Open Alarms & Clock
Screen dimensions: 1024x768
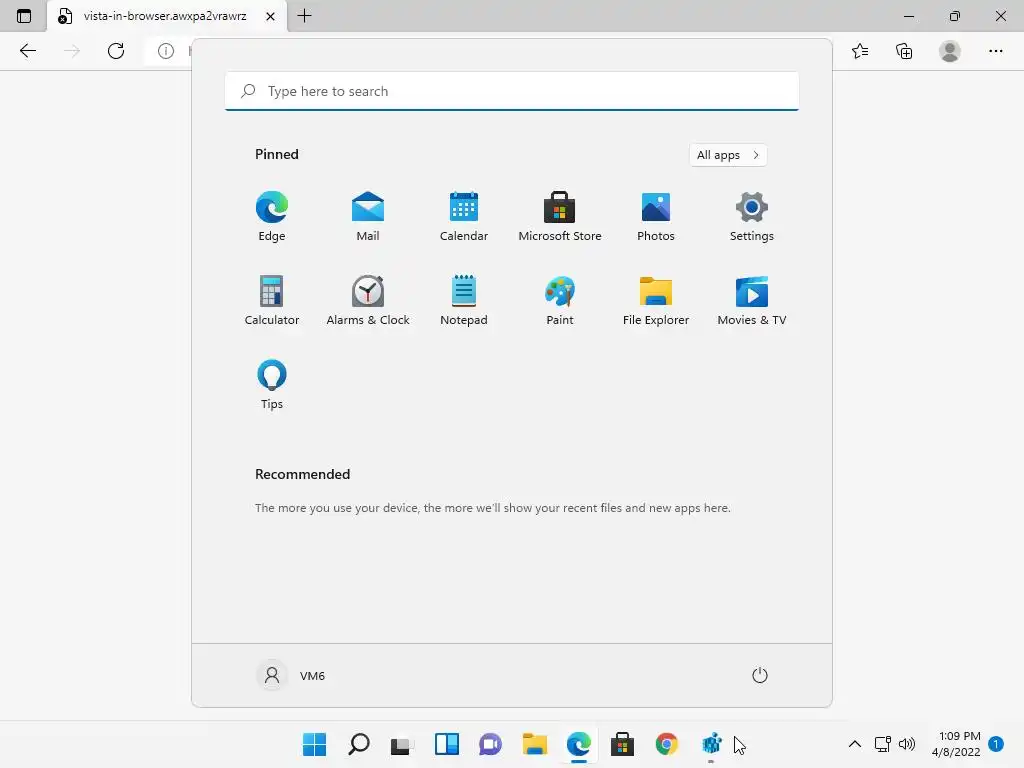point(368,300)
